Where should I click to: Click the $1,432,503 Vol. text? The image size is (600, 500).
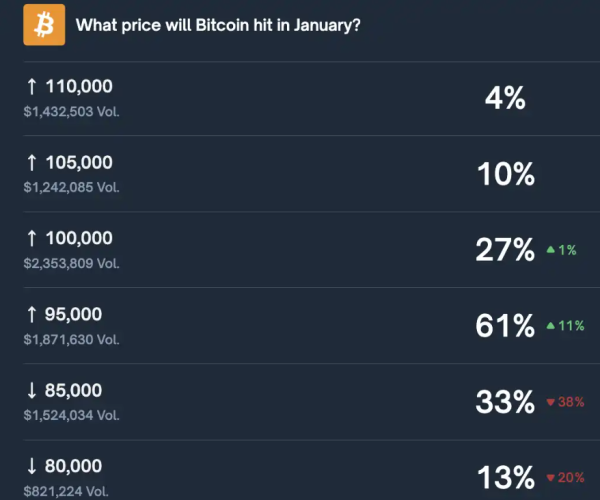(x=71, y=111)
